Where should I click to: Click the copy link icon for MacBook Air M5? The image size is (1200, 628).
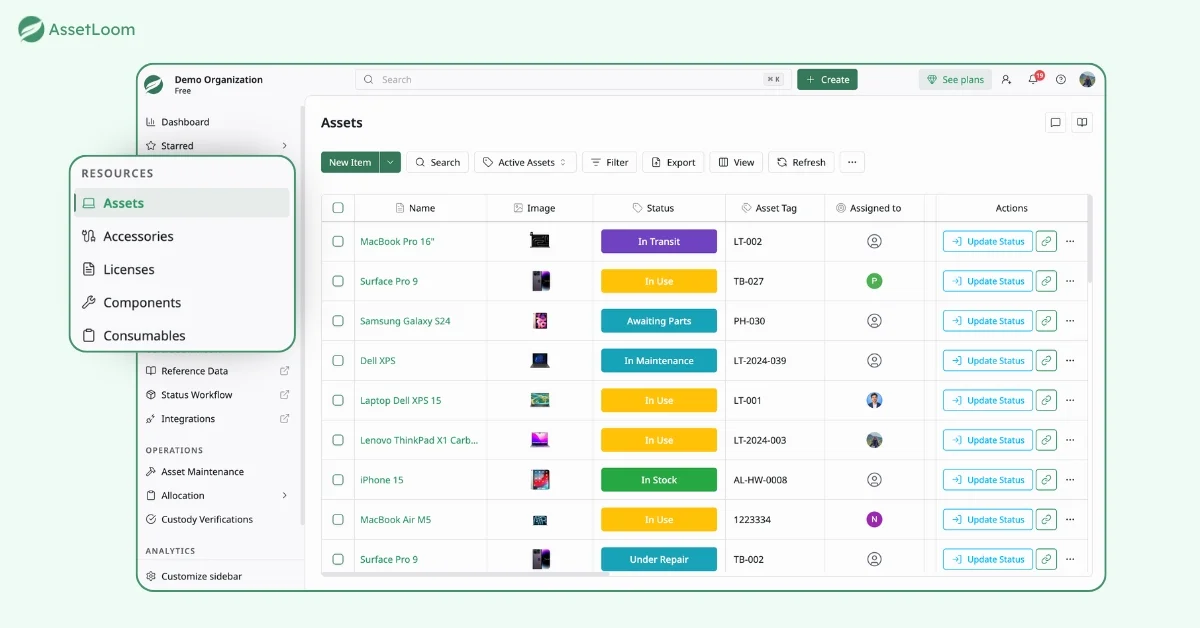tap(1046, 519)
